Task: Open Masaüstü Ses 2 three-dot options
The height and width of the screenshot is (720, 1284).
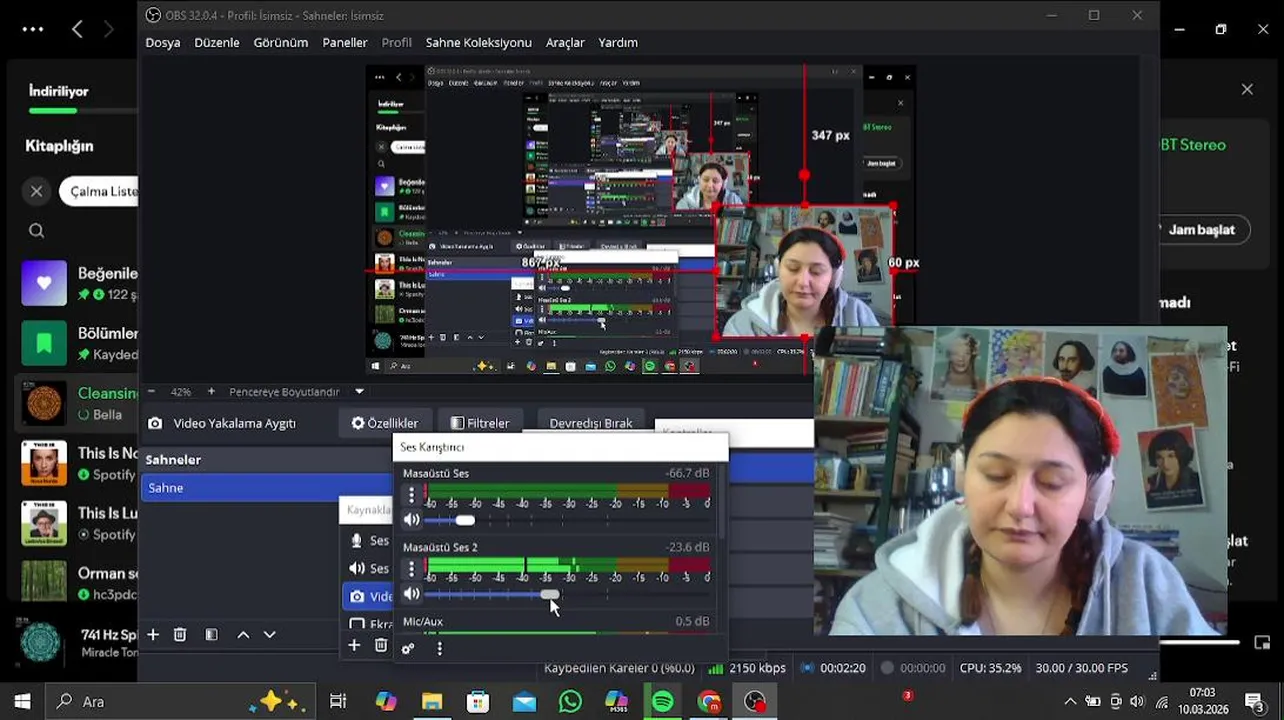Action: (x=411, y=569)
